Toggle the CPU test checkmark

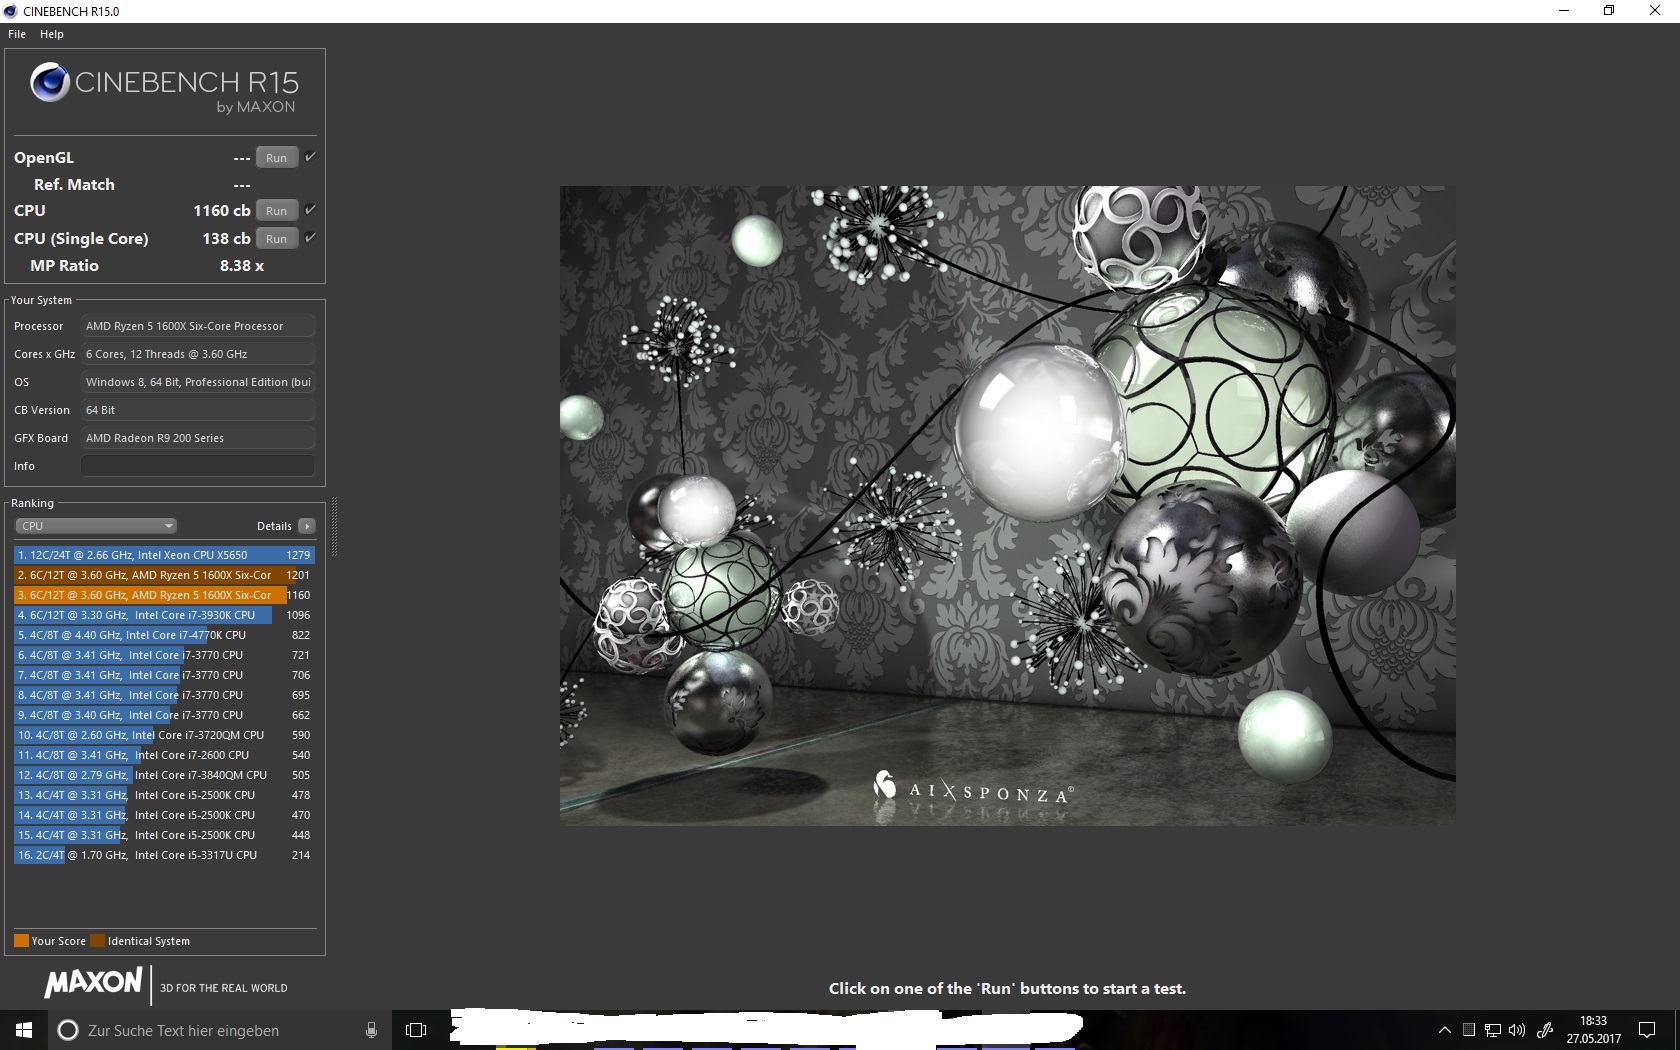(x=310, y=210)
